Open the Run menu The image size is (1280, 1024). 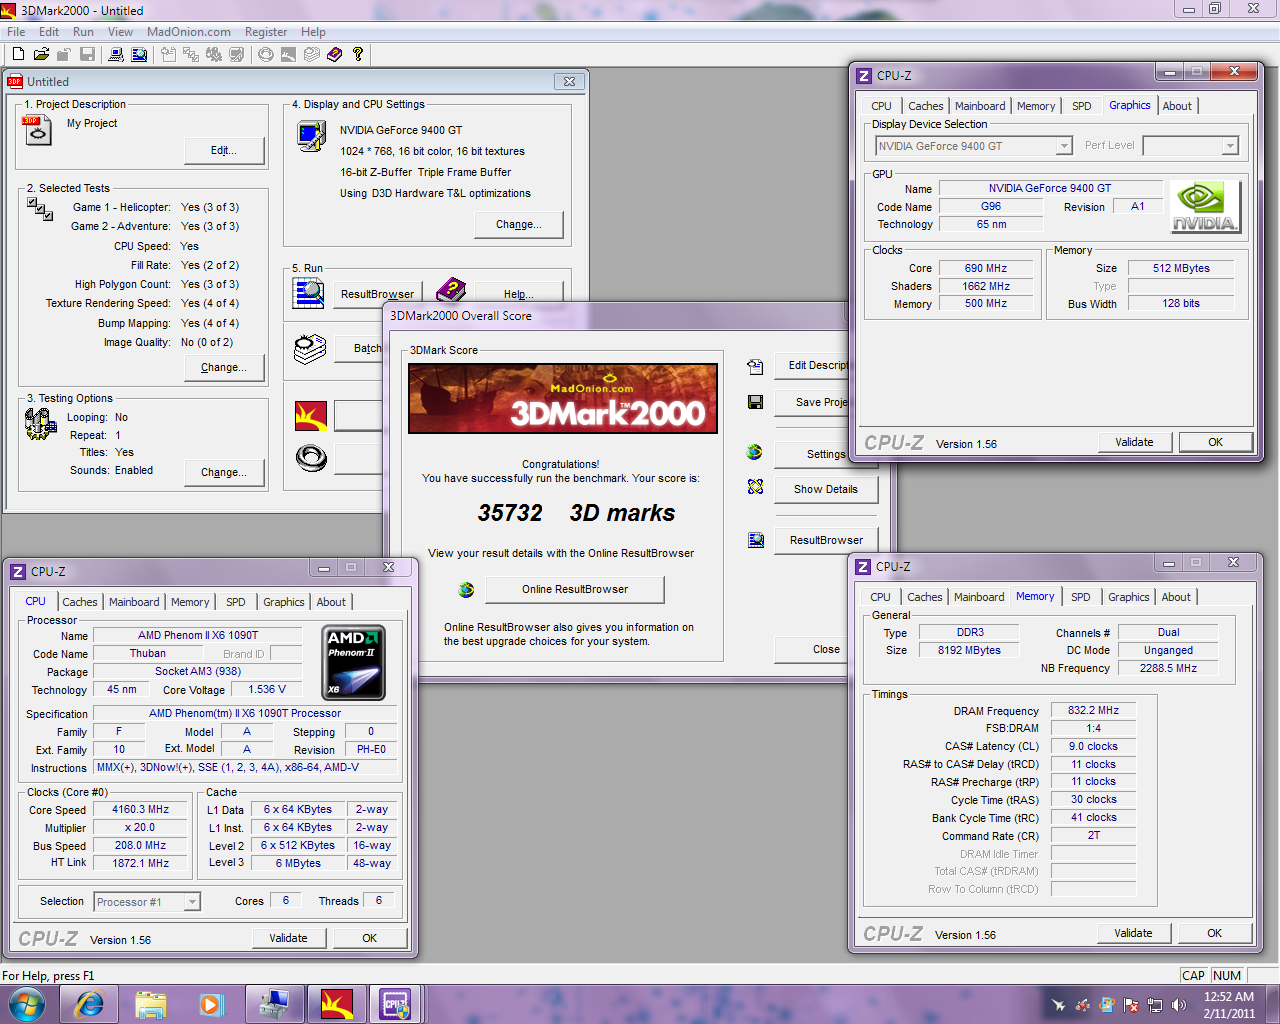[83, 32]
